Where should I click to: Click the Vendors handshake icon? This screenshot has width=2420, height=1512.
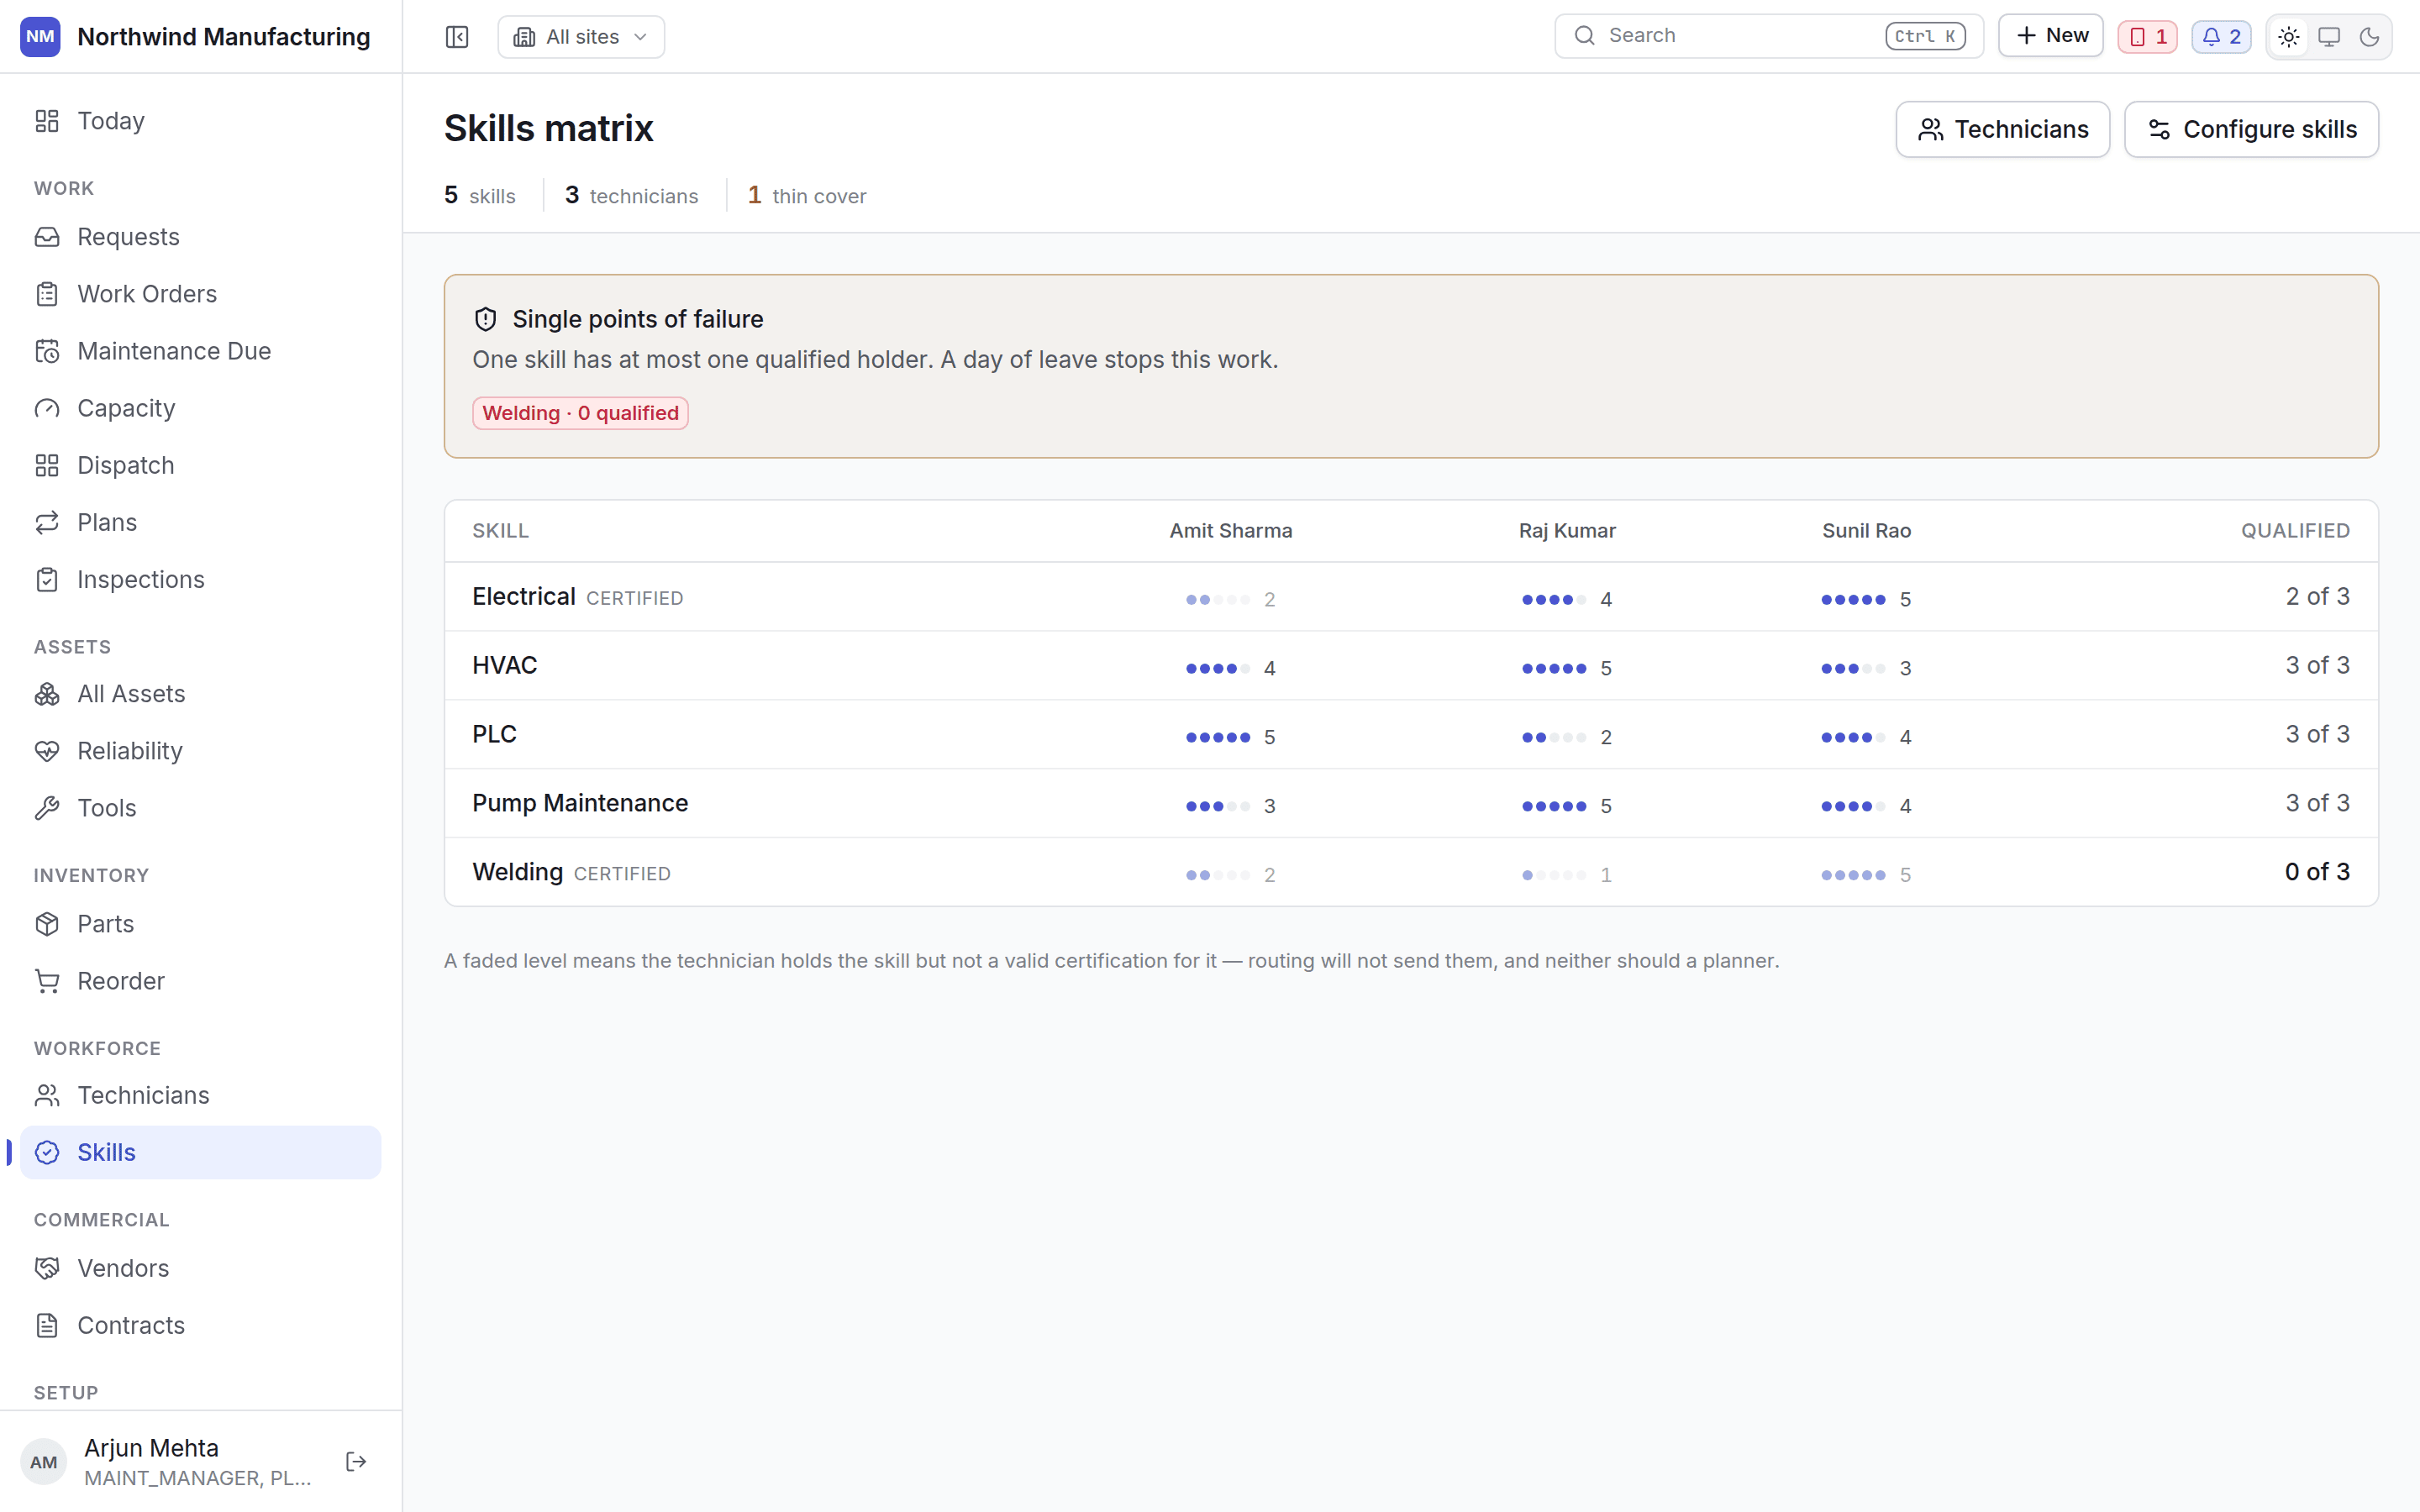(x=47, y=1268)
